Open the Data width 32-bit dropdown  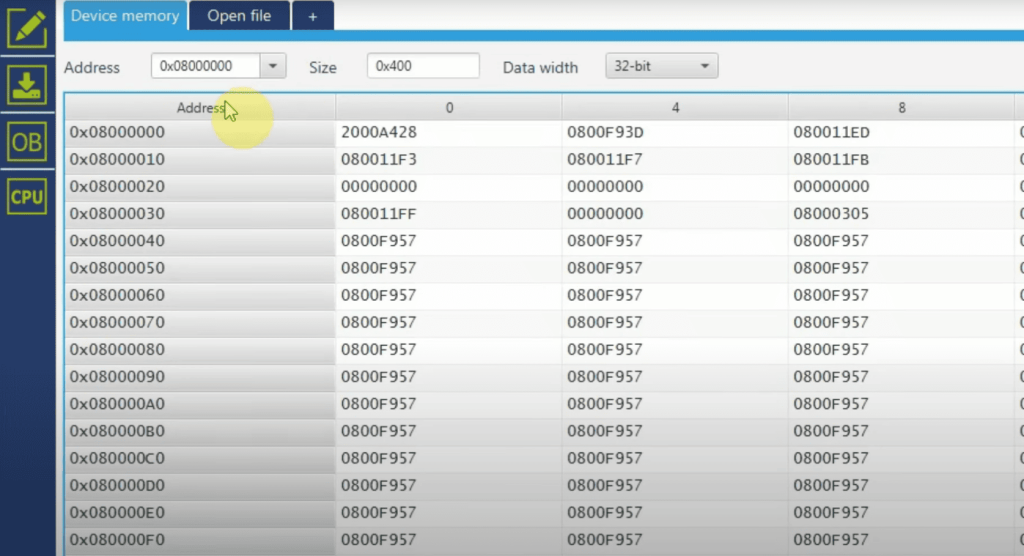point(662,66)
